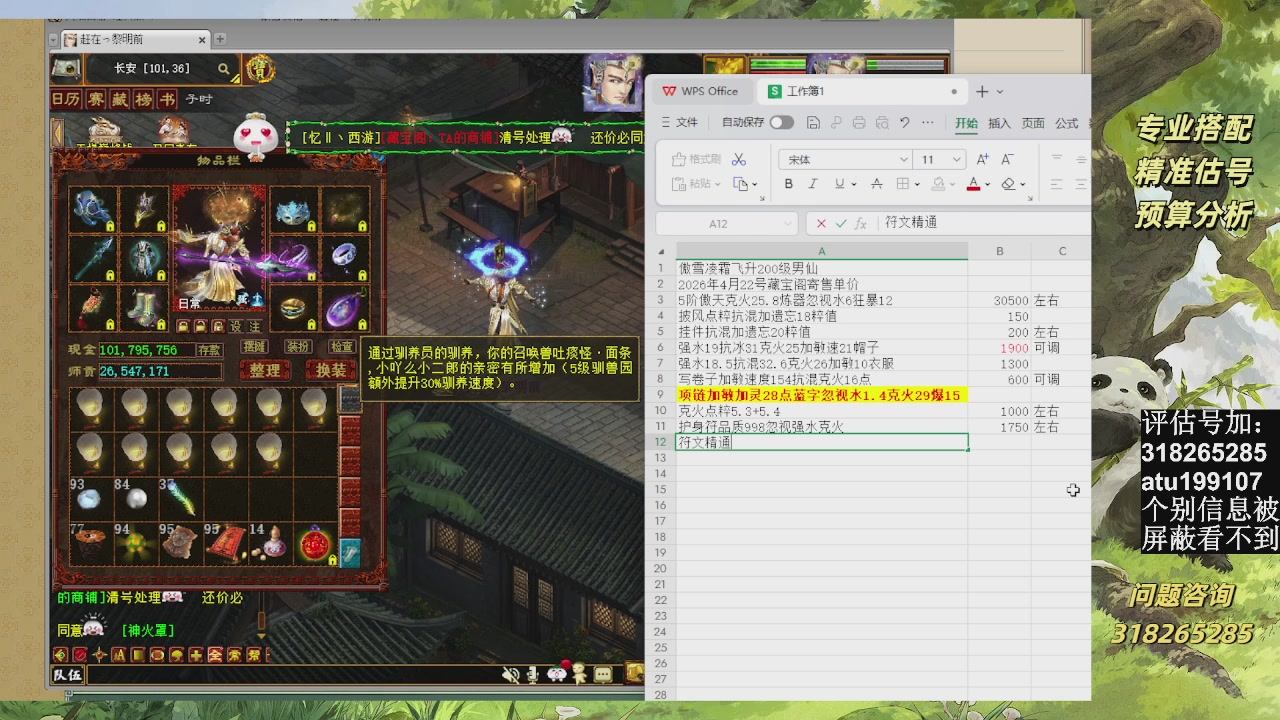Click the scissors cut icon
The width and height of the screenshot is (1280, 720).
point(739,159)
